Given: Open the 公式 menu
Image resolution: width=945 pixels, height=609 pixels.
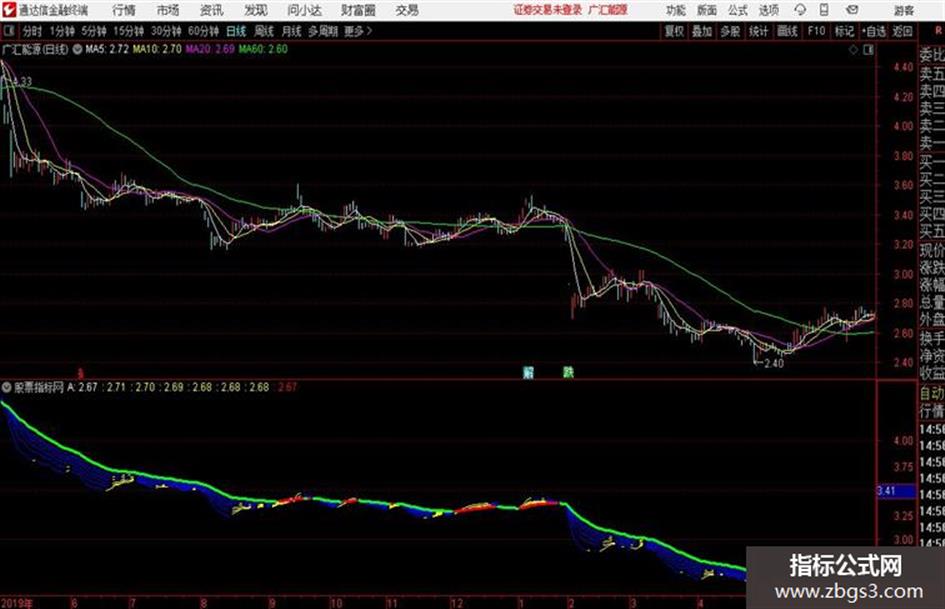Looking at the screenshot, I should [738, 10].
